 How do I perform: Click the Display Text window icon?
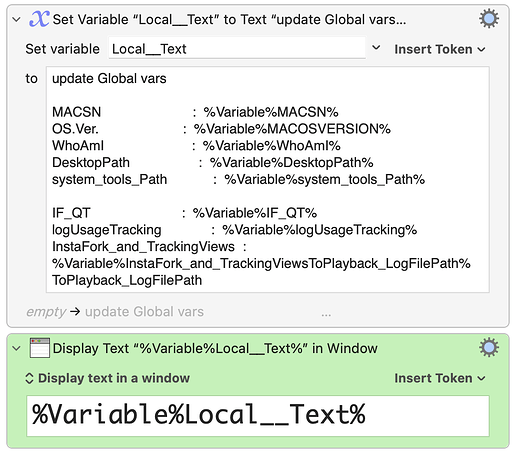tap(40, 348)
